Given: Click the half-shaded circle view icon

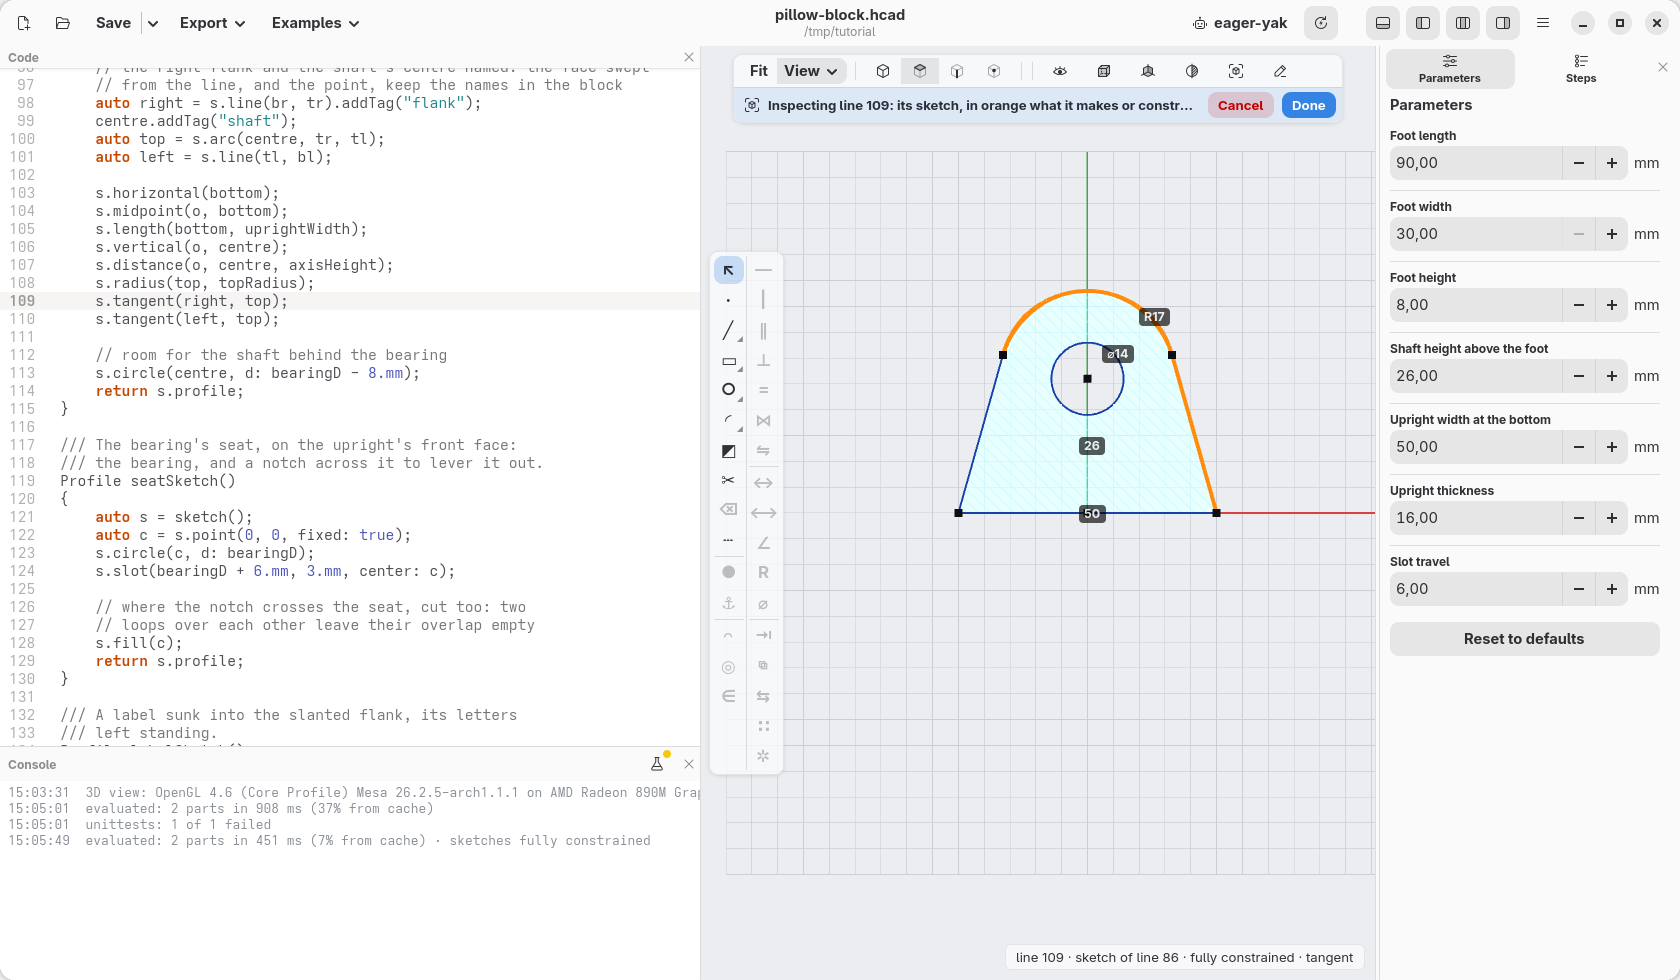Looking at the screenshot, I should 1192,71.
